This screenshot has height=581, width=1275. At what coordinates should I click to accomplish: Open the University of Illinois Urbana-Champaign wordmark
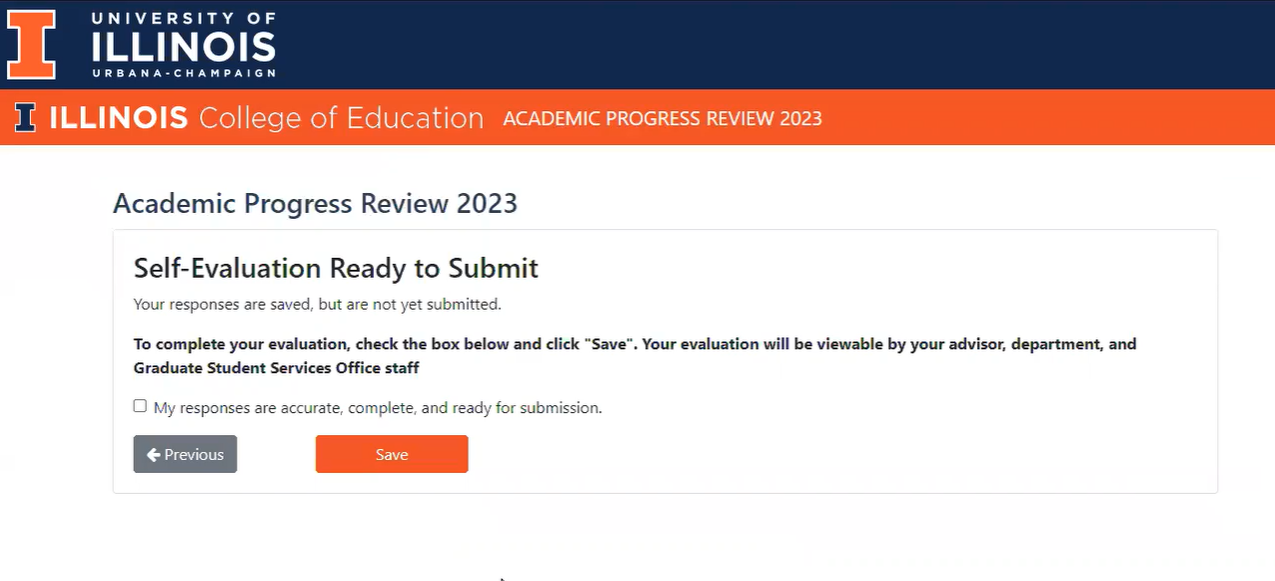(x=183, y=44)
